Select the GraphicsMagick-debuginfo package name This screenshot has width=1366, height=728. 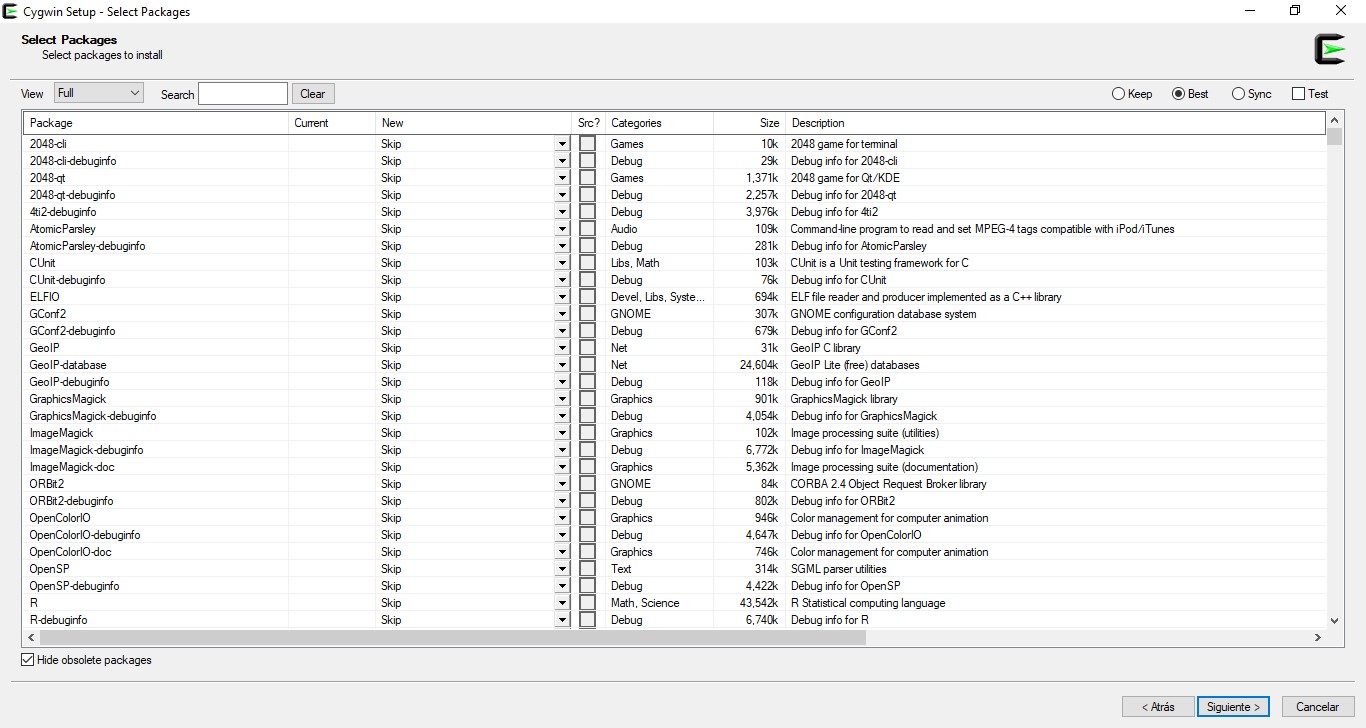[x=93, y=416]
